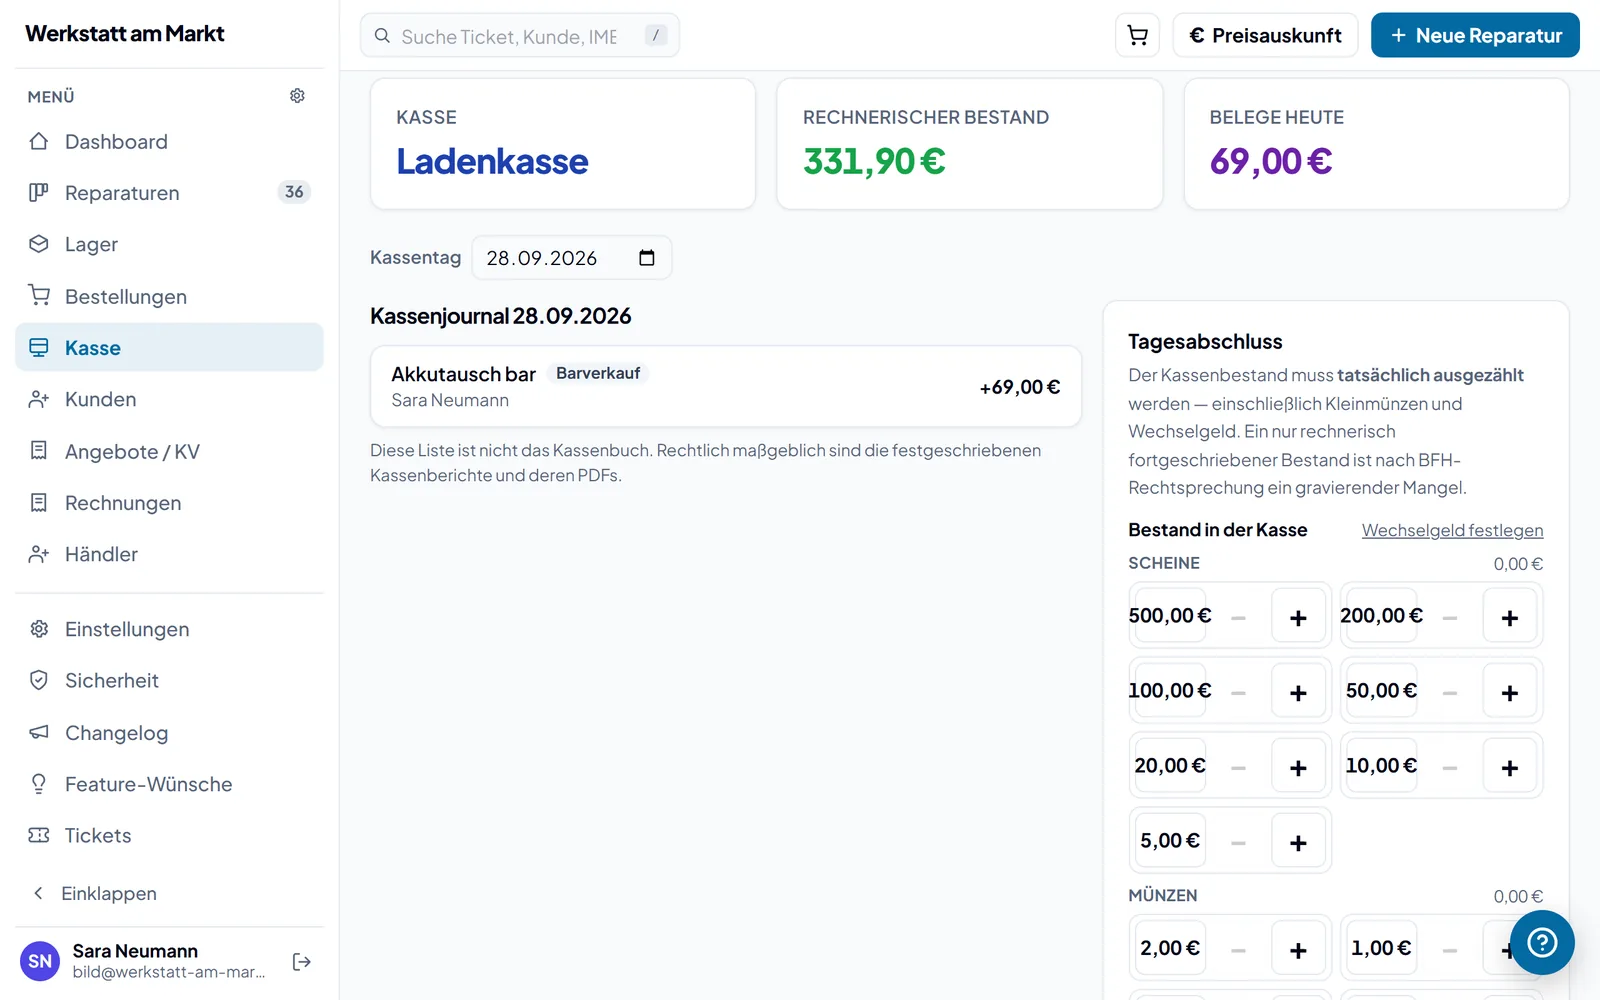Click the Kassentag date field 28.09.2026
This screenshot has height=1000, width=1600.
point(571,258)
